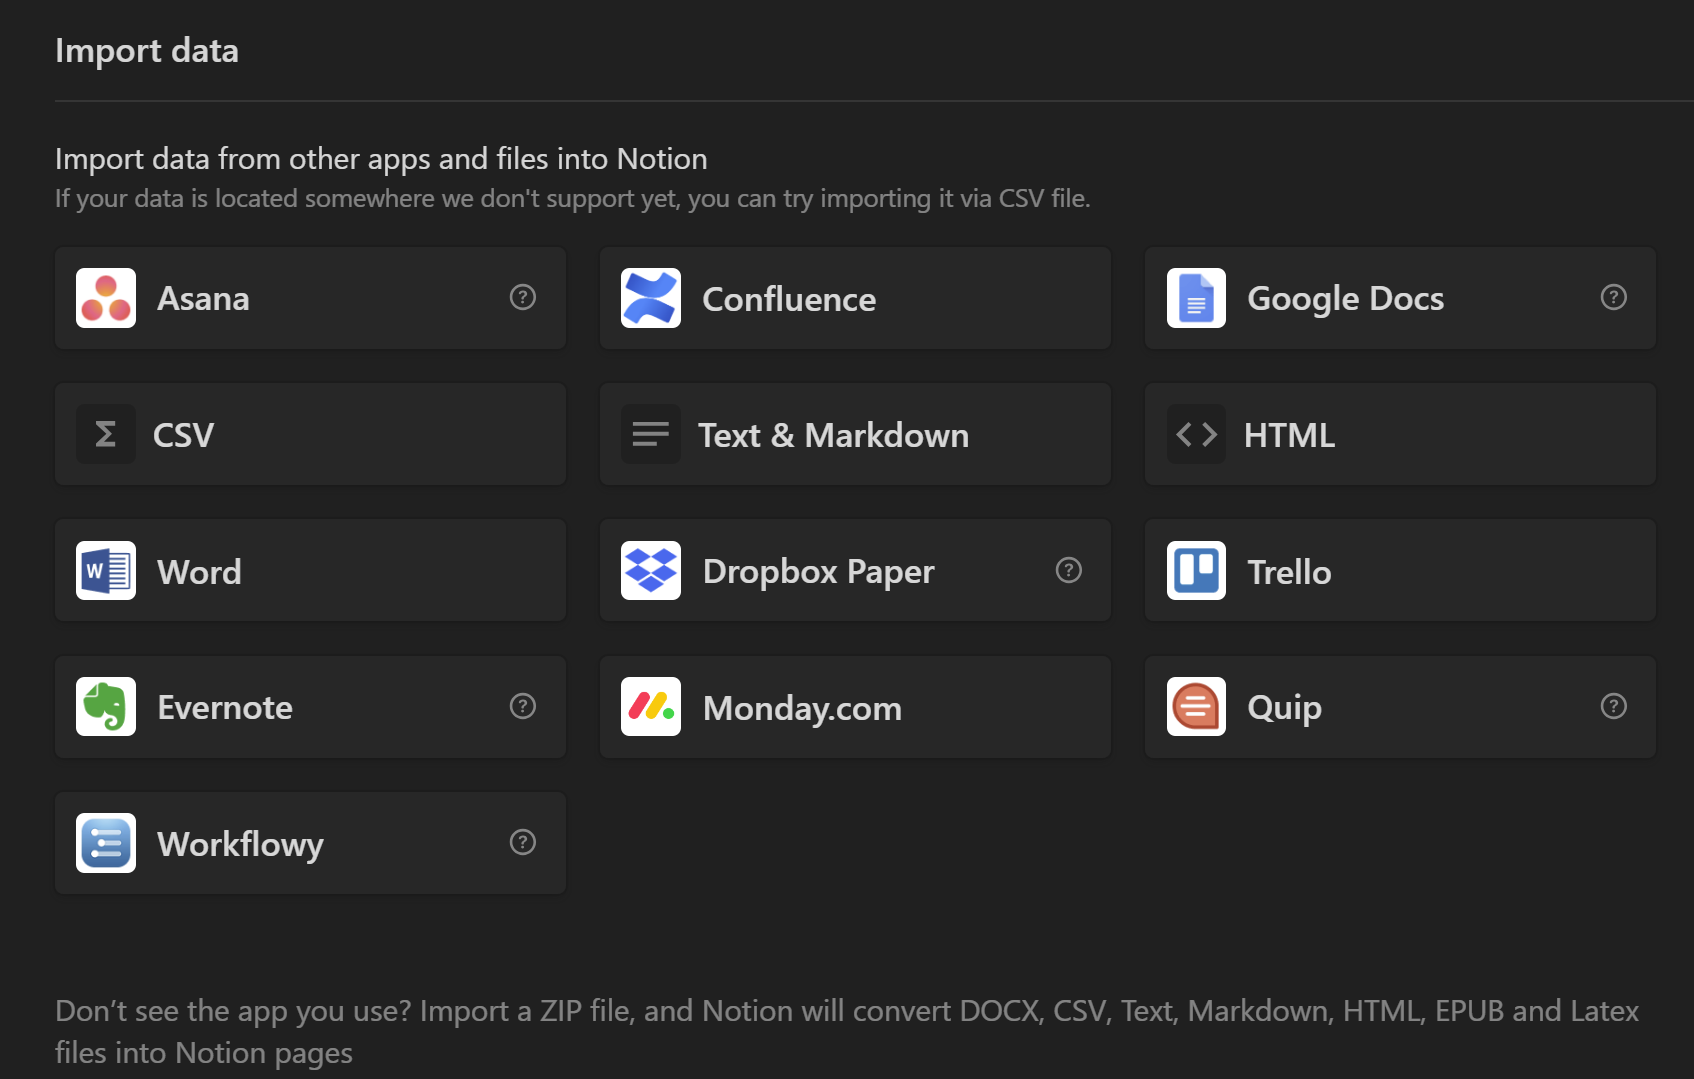
Task: Click the ZIP file import note
Action: pos(847,1031)
